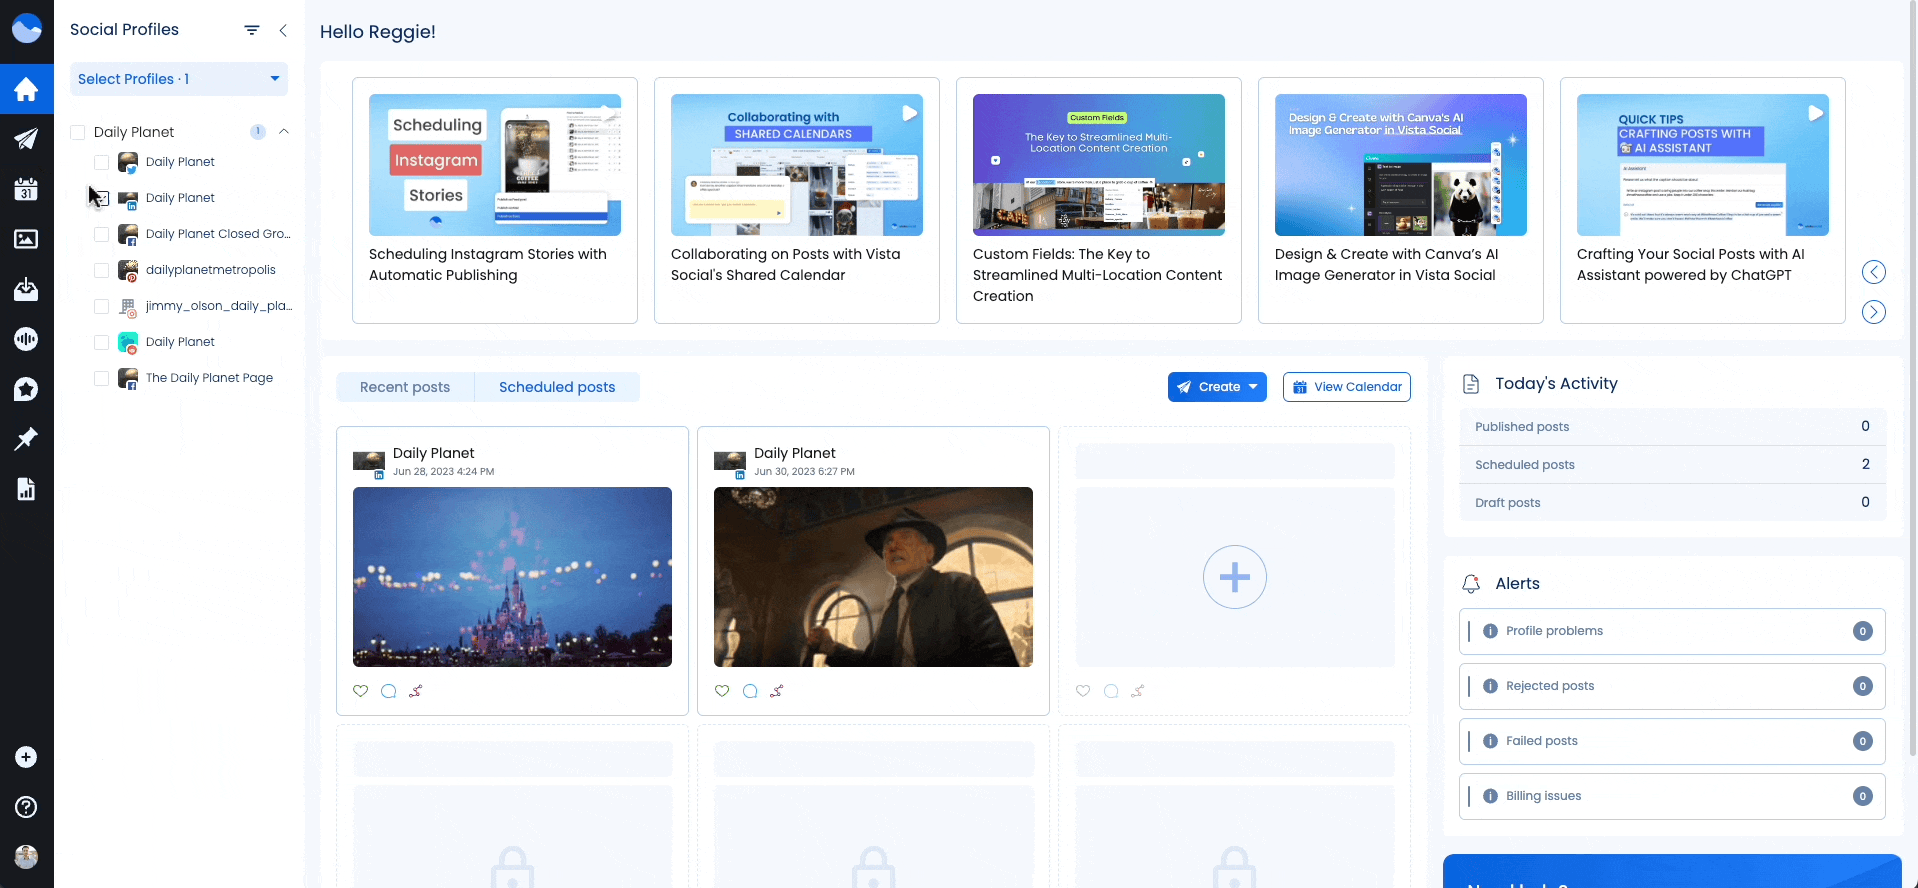
Task: Switch to the Recent posts tab
Action: [x=405, y=387]
